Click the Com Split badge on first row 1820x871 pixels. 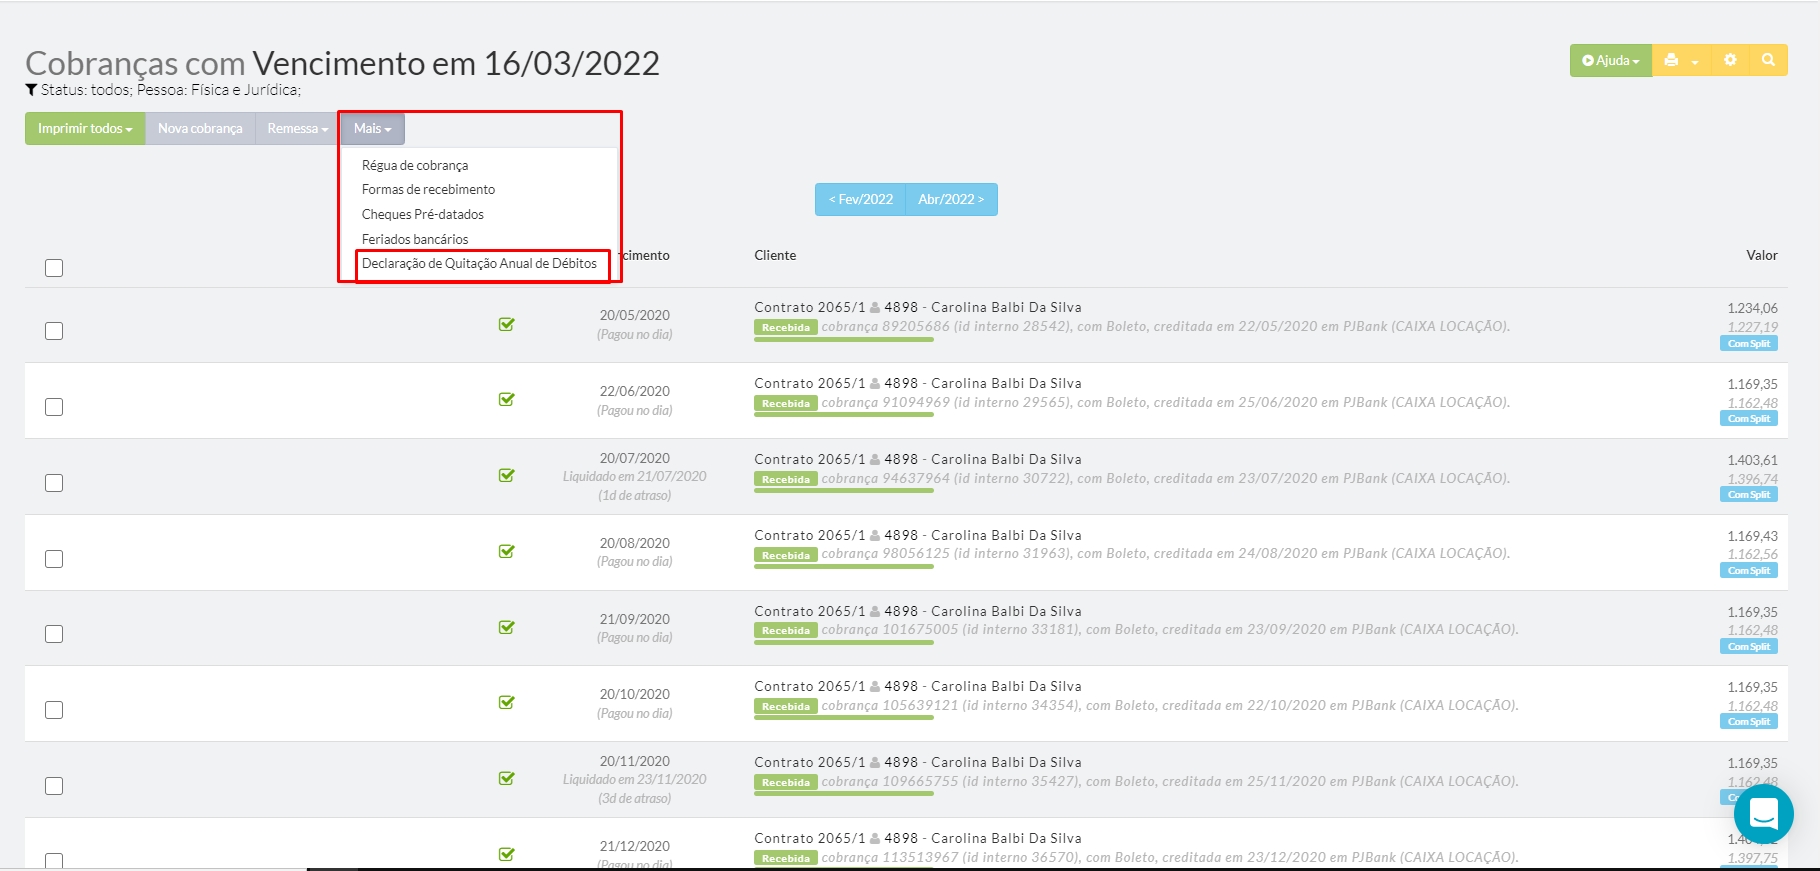[1748, 344]
